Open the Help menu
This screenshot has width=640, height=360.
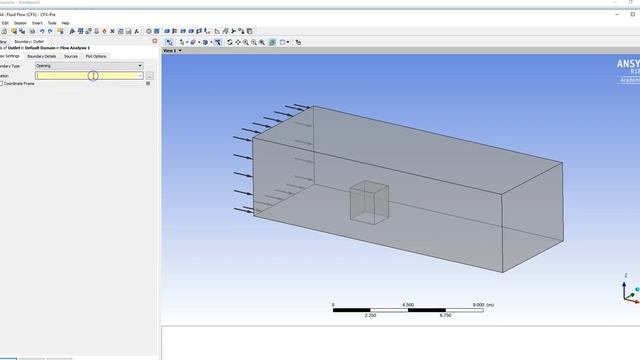pos(65,23)
